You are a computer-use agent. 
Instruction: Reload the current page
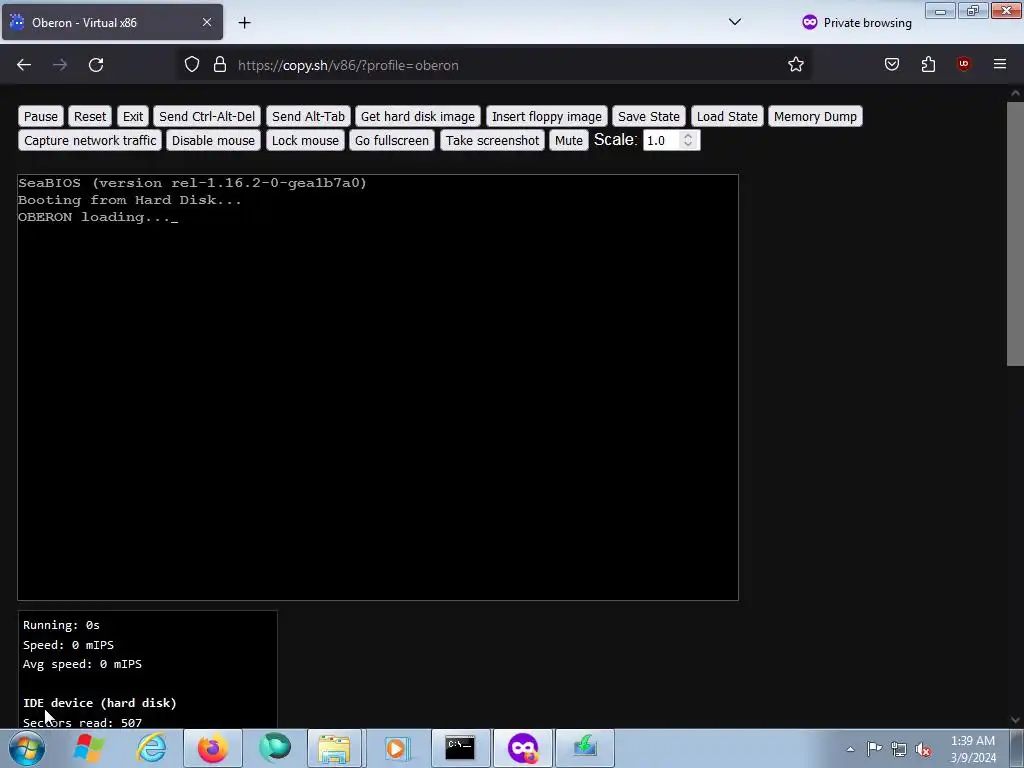pyautogui.click(x=96, y=65)
